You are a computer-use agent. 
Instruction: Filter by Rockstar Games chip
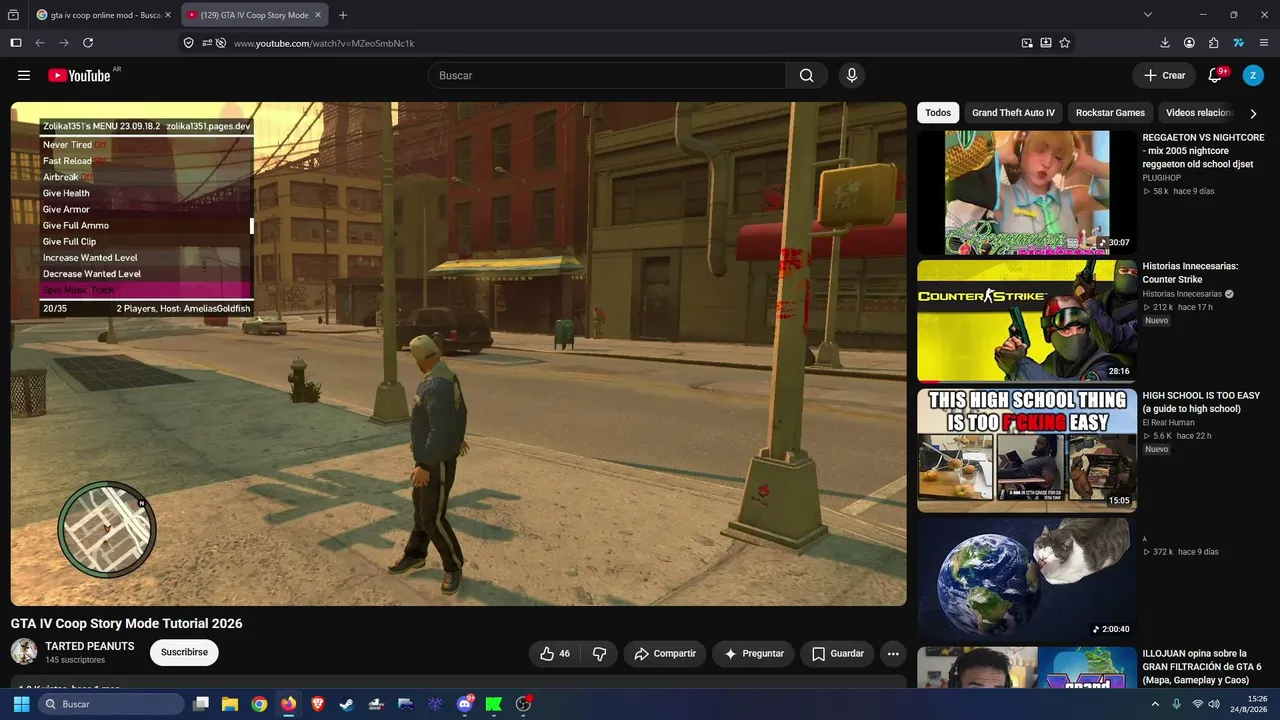click(1110, 113)
